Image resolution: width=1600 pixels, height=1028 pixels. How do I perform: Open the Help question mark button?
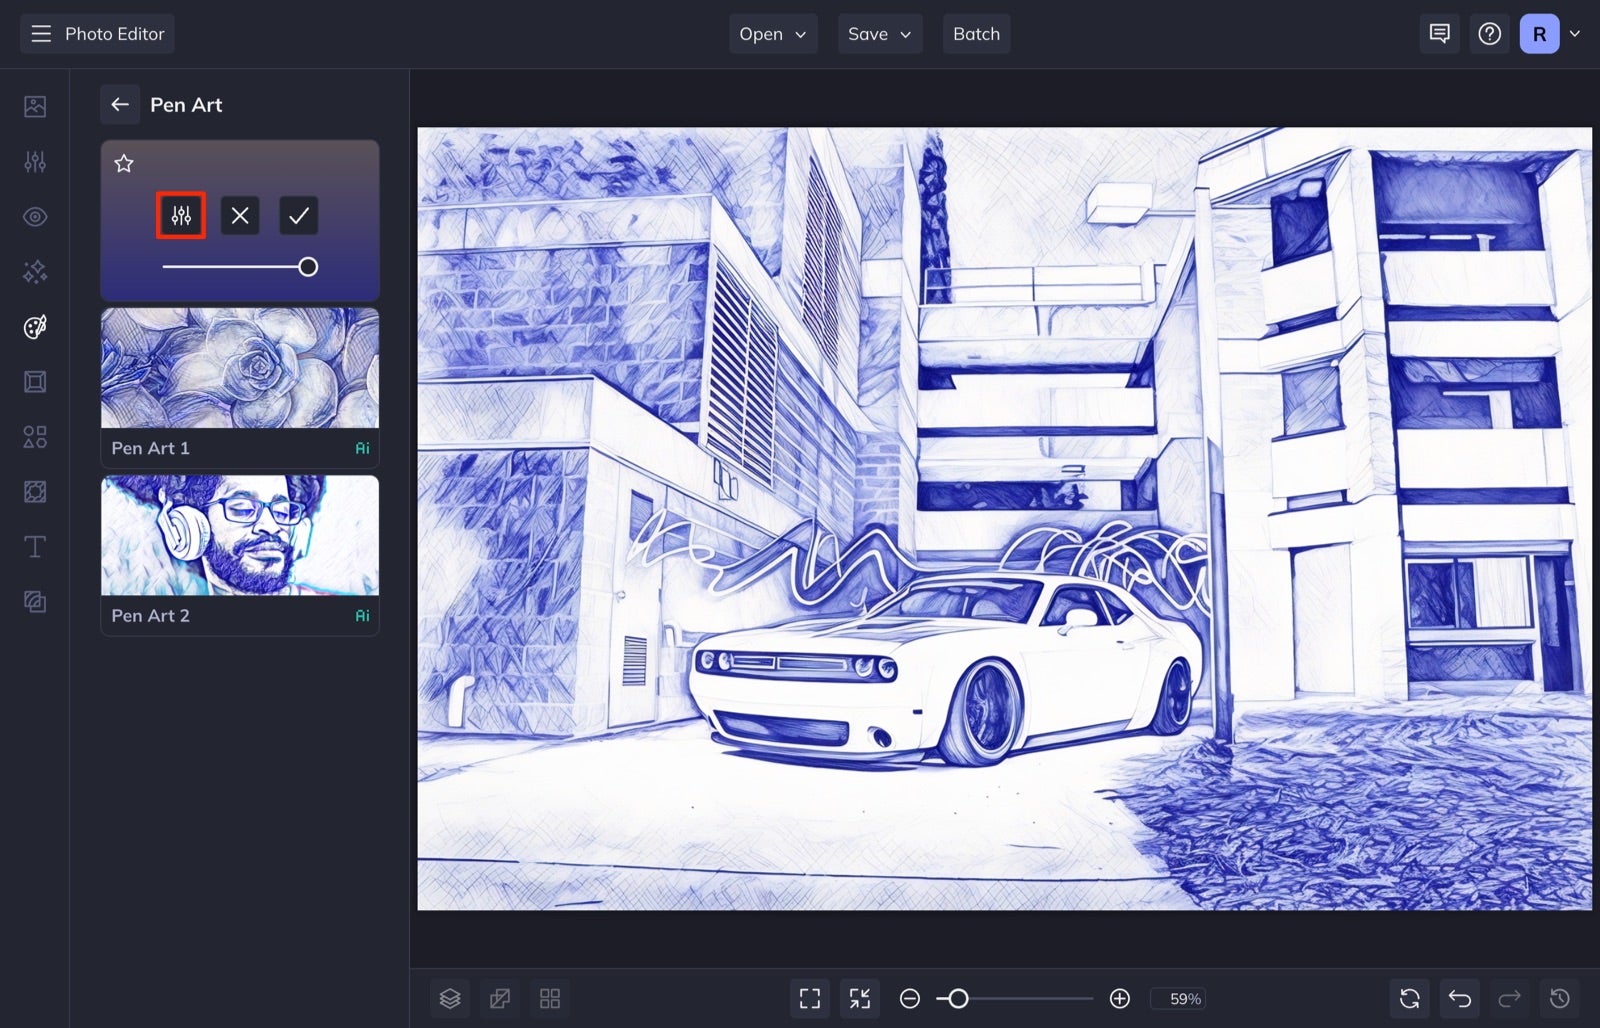pyautogui.click(x=1489, y=33)
